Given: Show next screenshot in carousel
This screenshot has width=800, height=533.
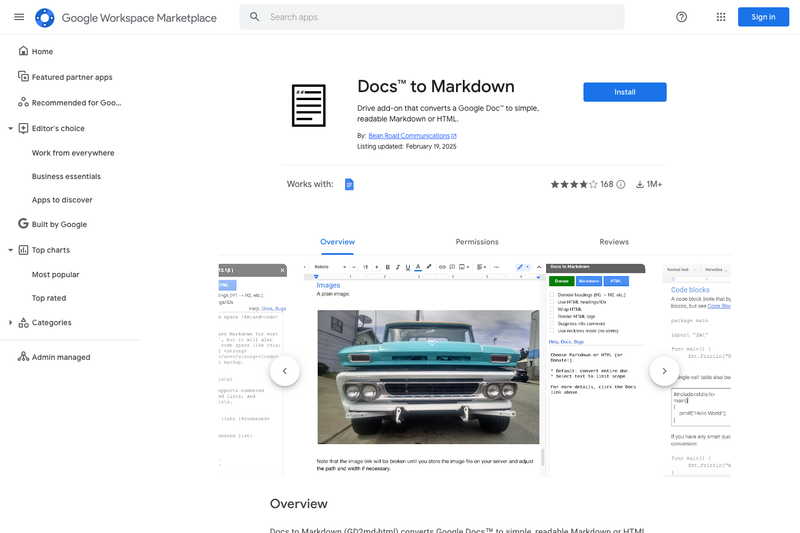Looking at the screenshot, I should coord(664,371).
